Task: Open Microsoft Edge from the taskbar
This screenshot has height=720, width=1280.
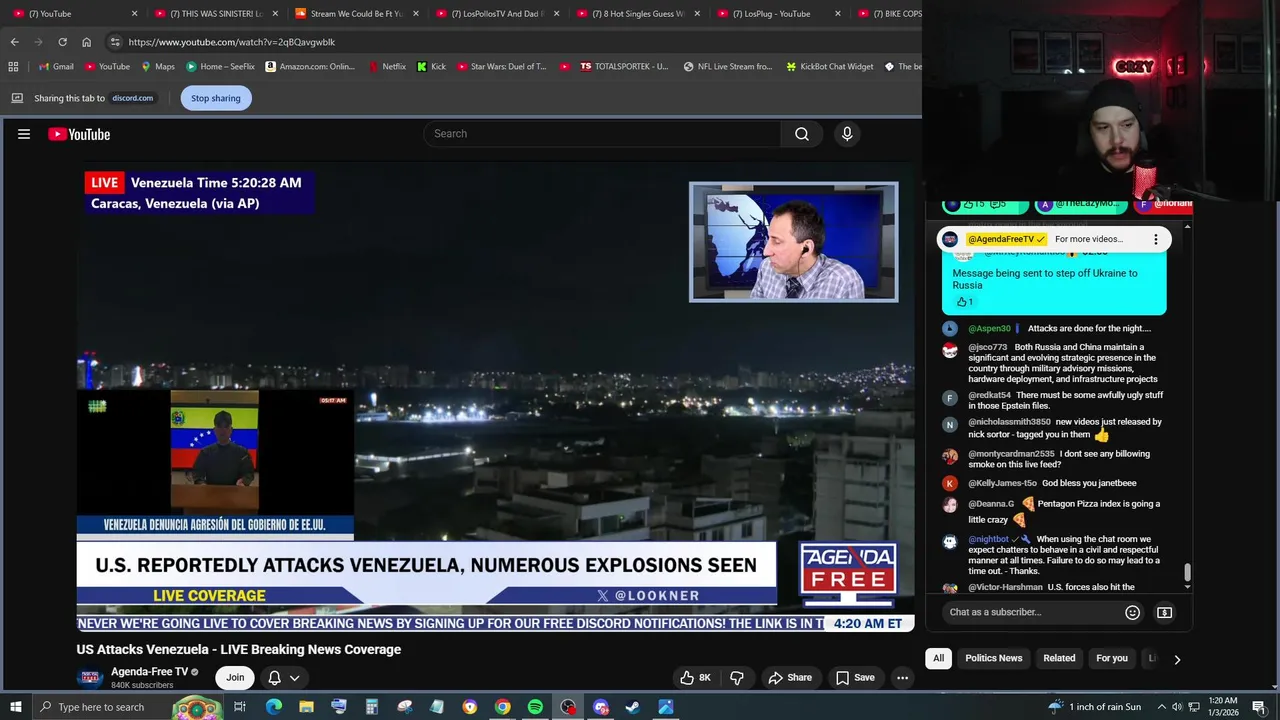Action: 273,707
